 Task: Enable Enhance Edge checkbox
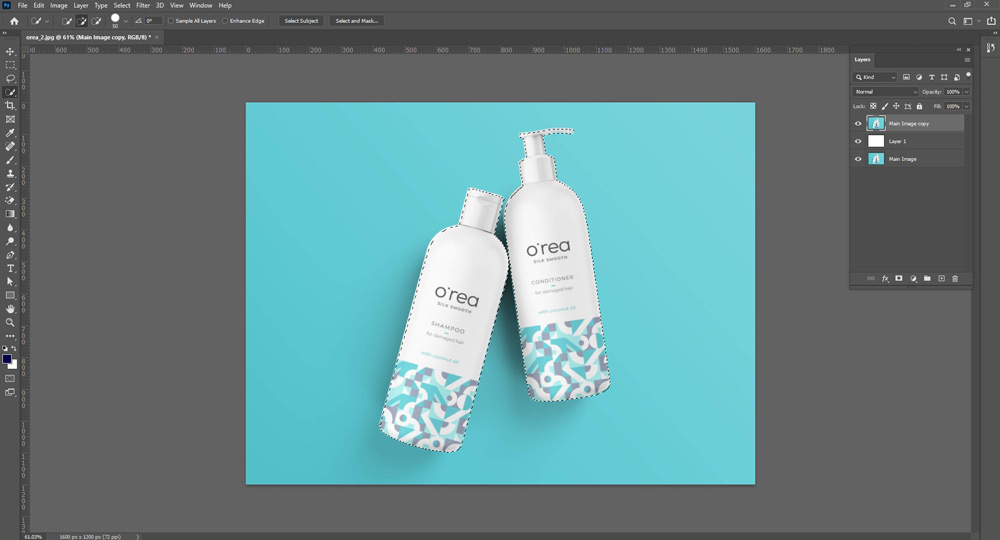[x=225, y=21]
